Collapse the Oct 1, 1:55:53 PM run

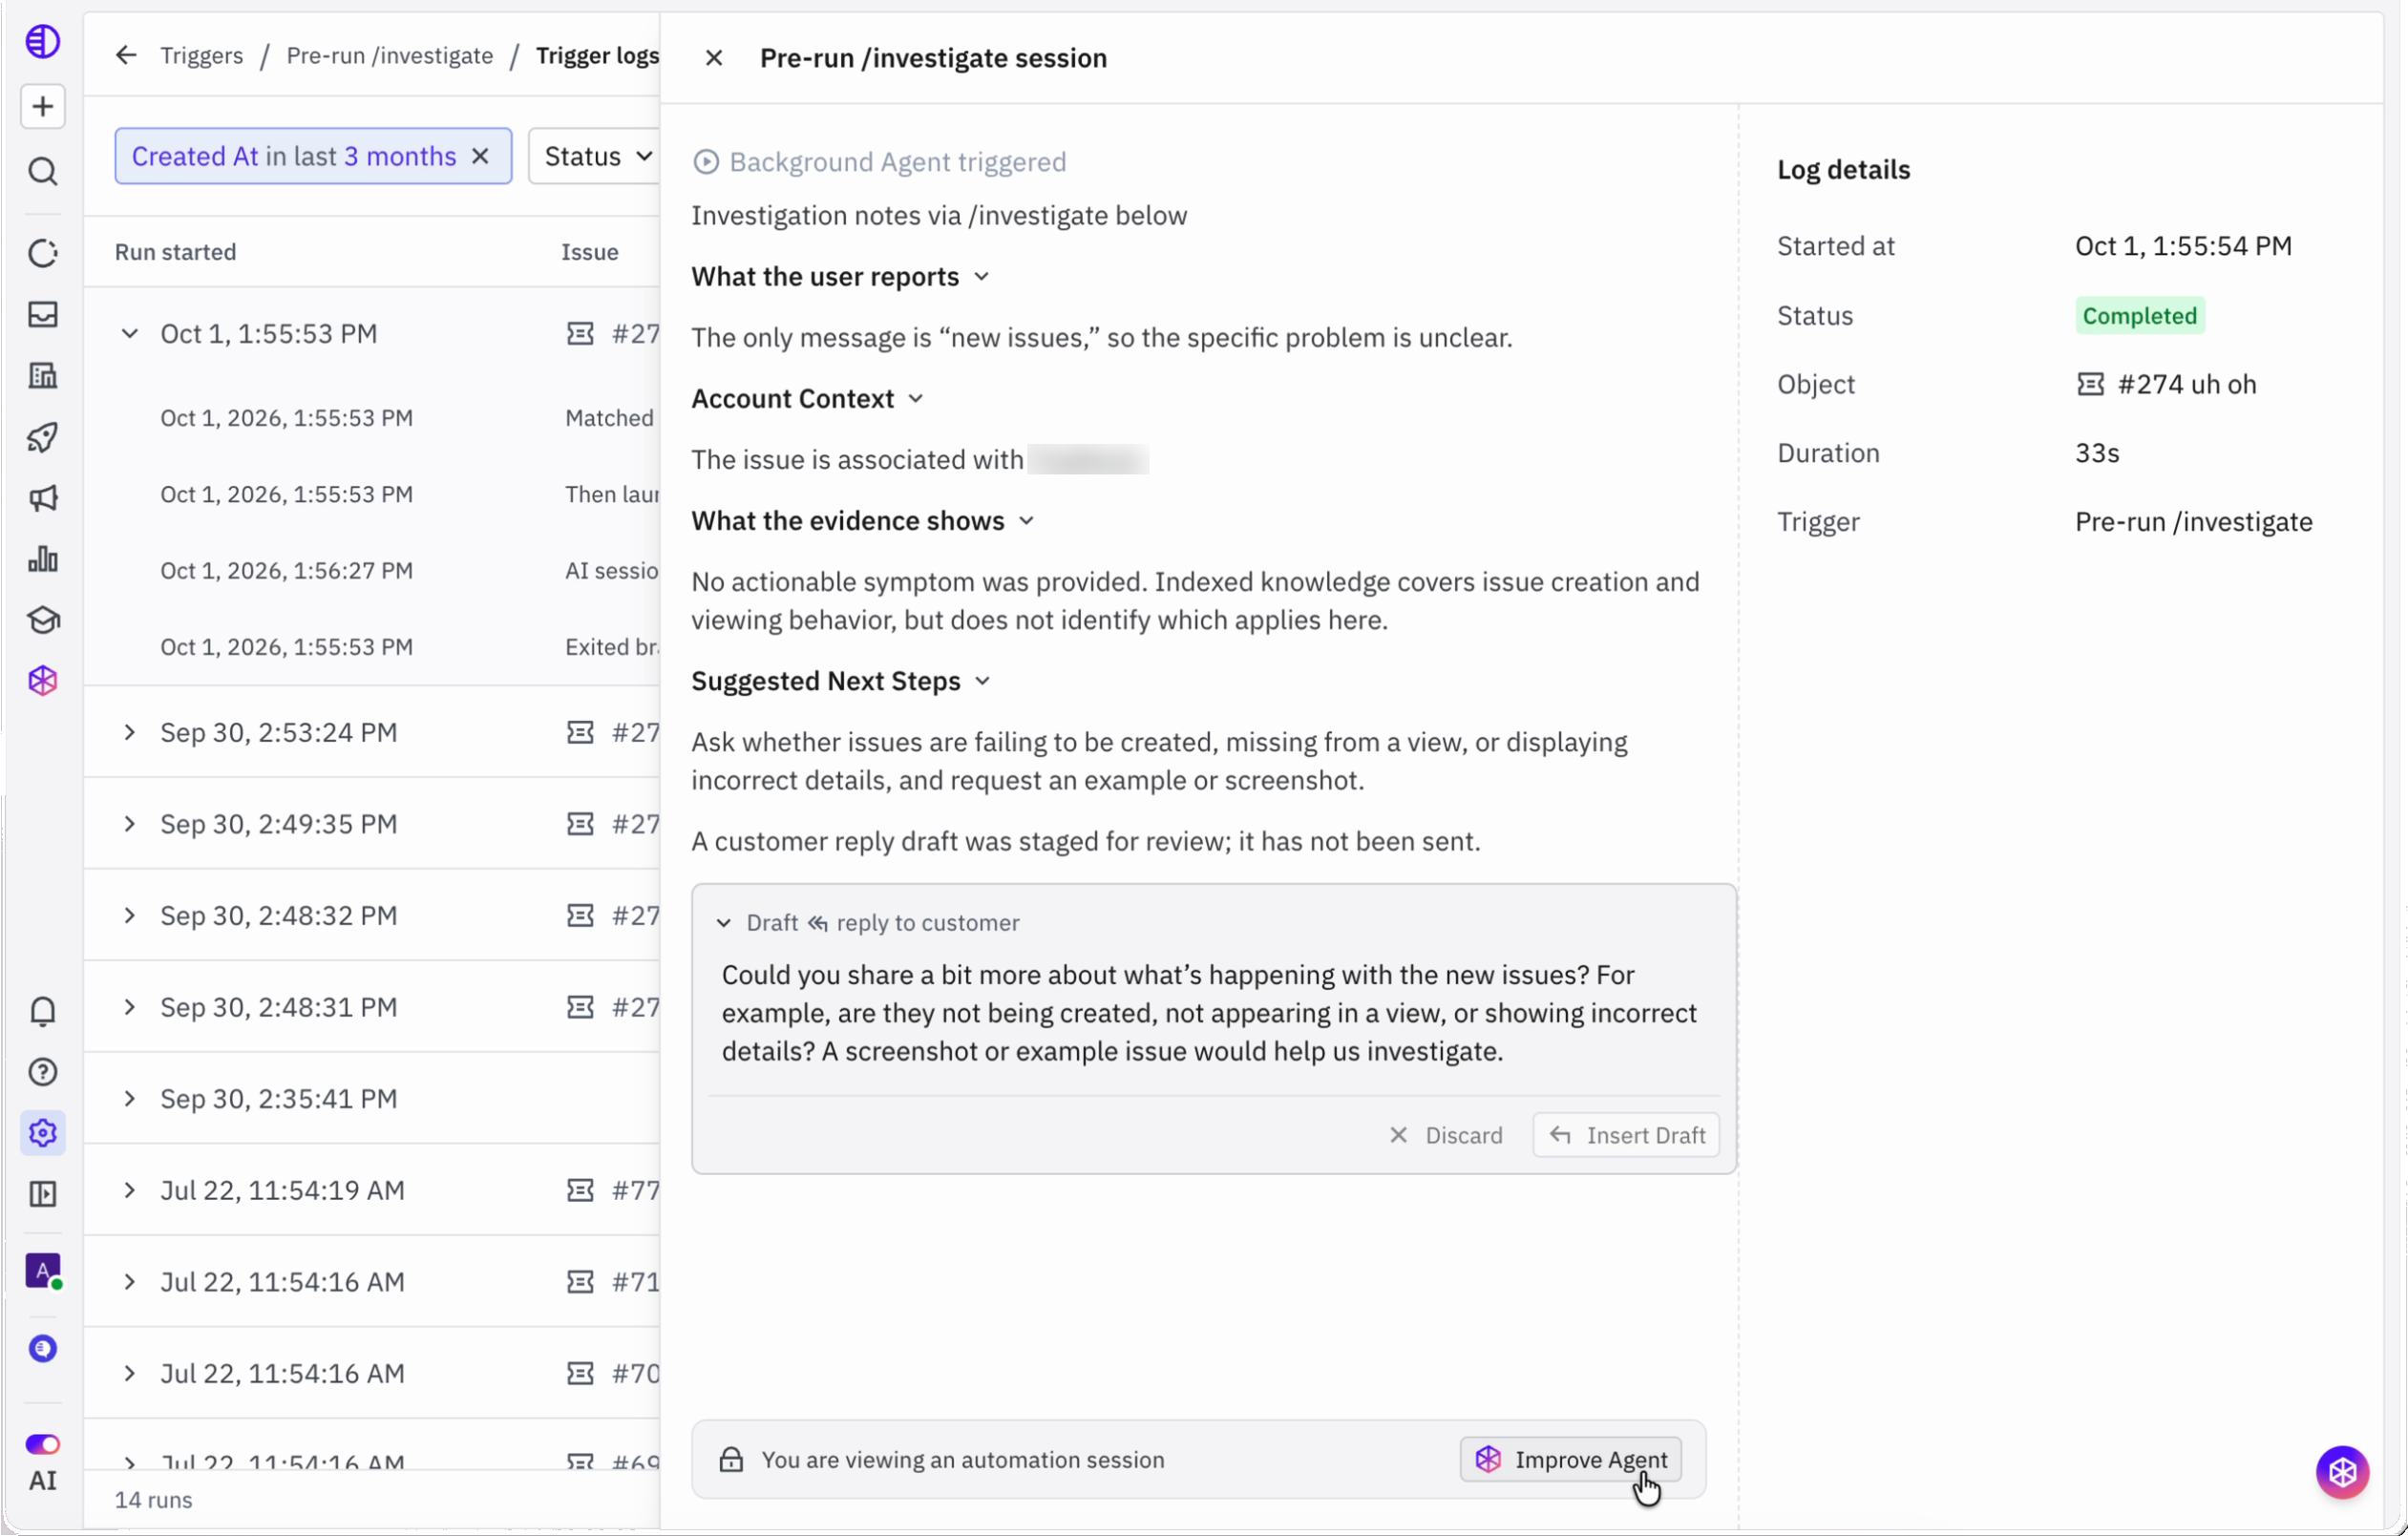pos(129,333)
